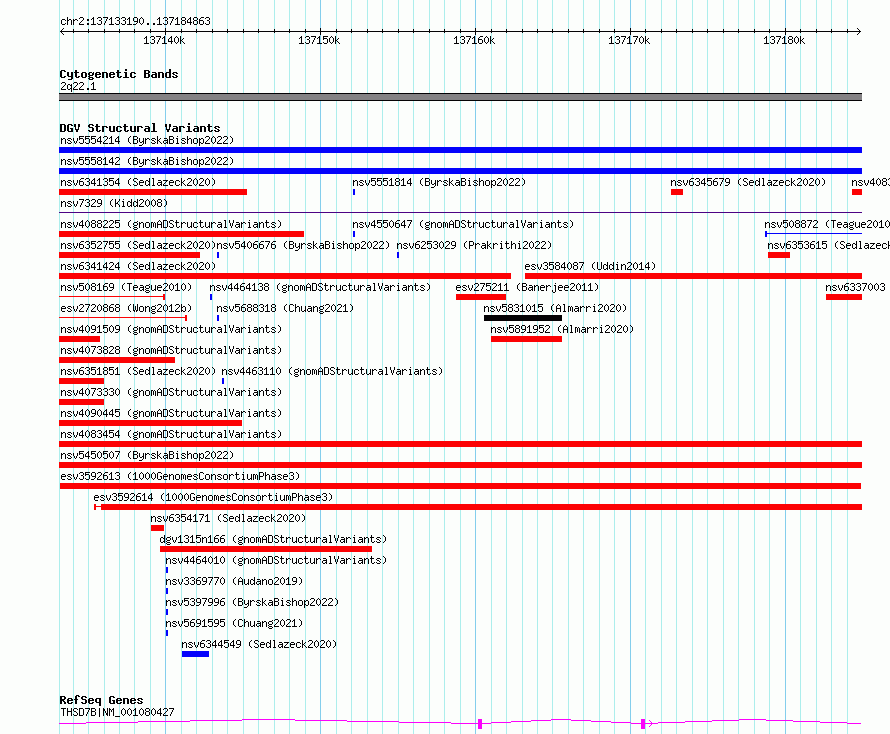
Task: Click the red bar under nsv6345679
Action: point(677,192)
